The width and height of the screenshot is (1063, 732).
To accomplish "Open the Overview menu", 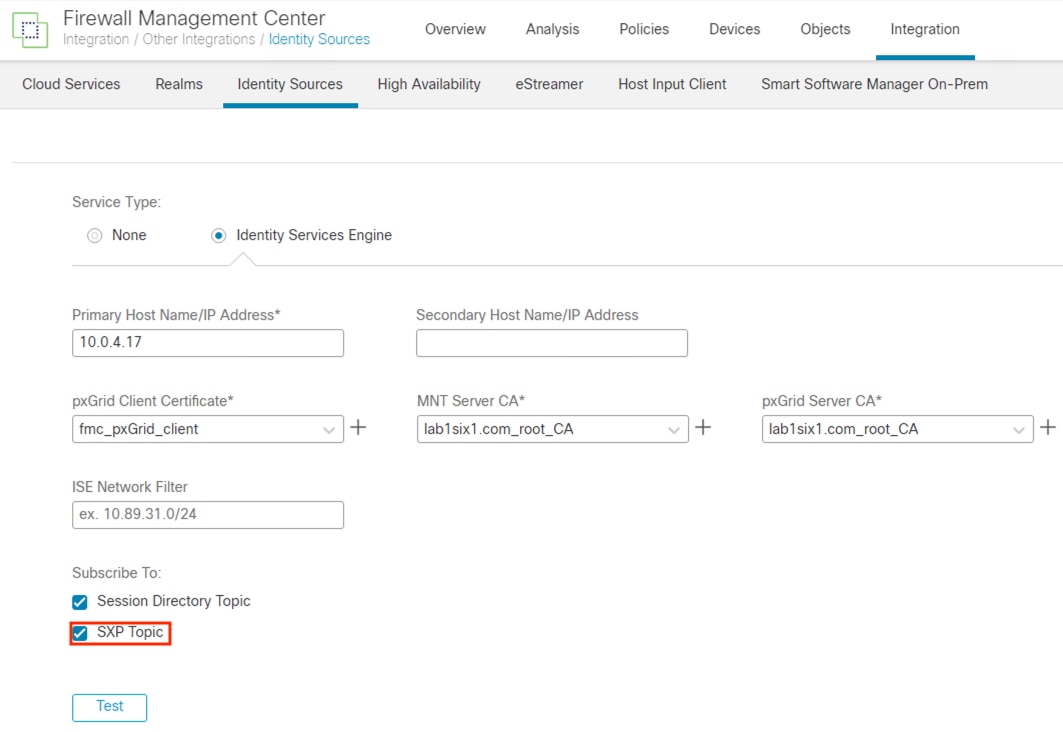I will coord(455,29).
